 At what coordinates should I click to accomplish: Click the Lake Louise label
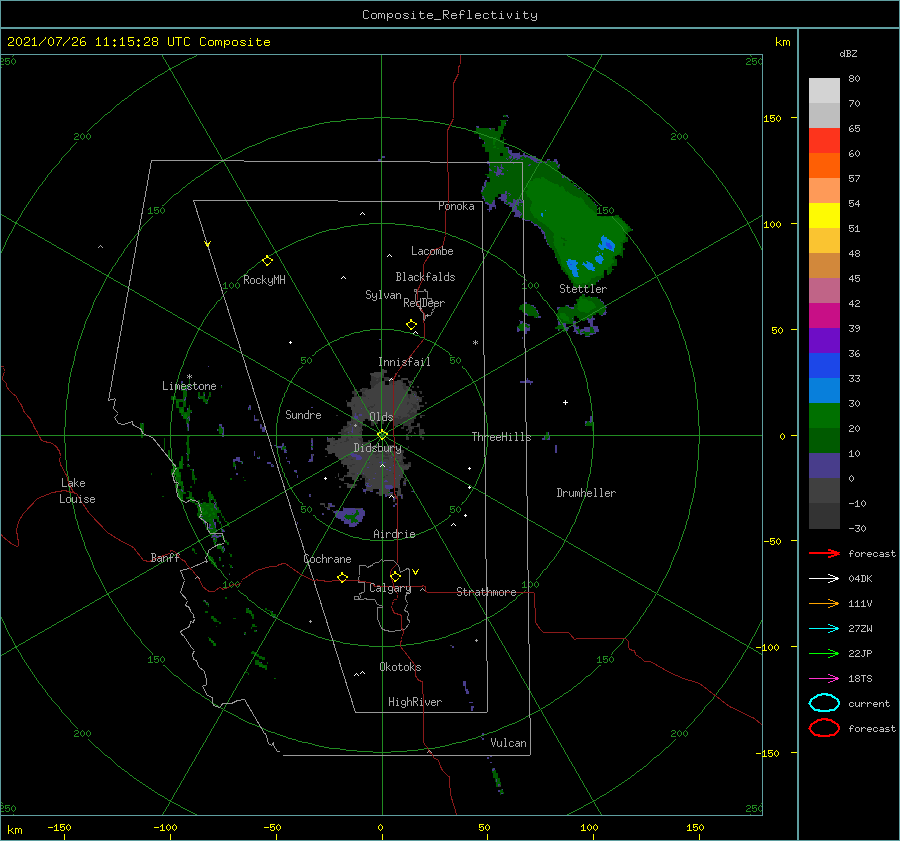77,491
